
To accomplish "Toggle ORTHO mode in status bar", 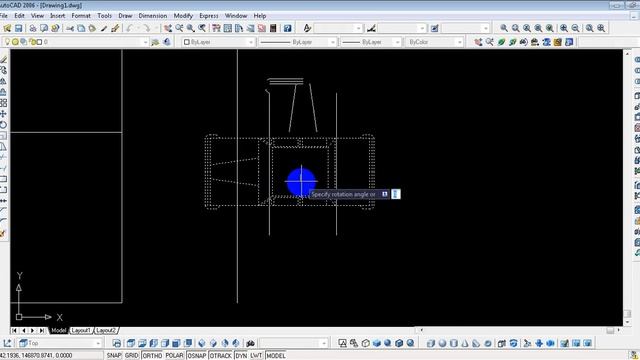I will pos(152,356).
